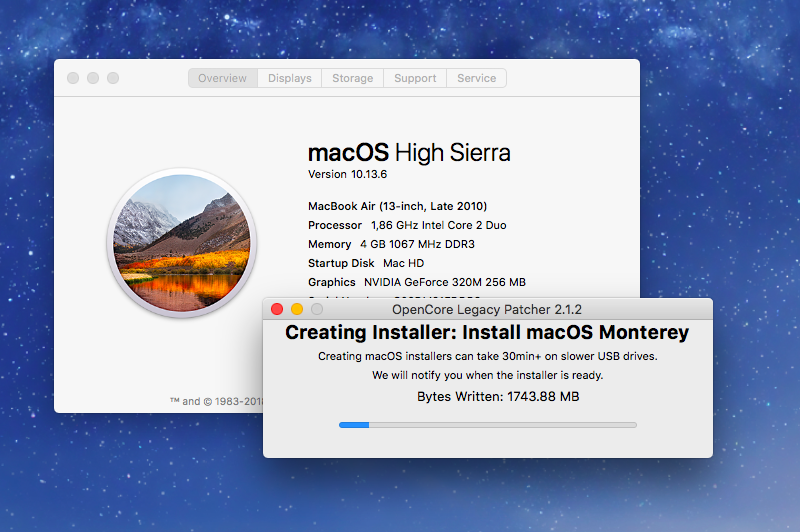
Task: Minimize the About This Mac window
Action: tap(93, 78)
